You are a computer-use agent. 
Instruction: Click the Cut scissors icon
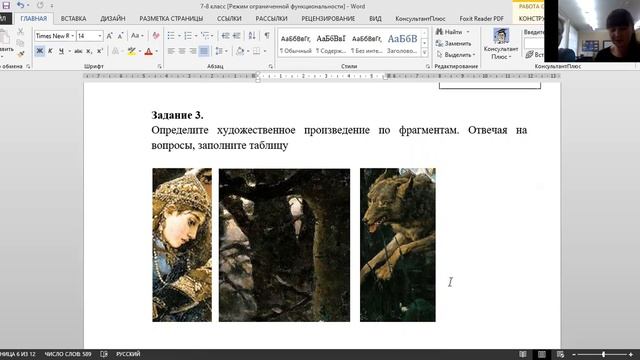click(20, 31)
